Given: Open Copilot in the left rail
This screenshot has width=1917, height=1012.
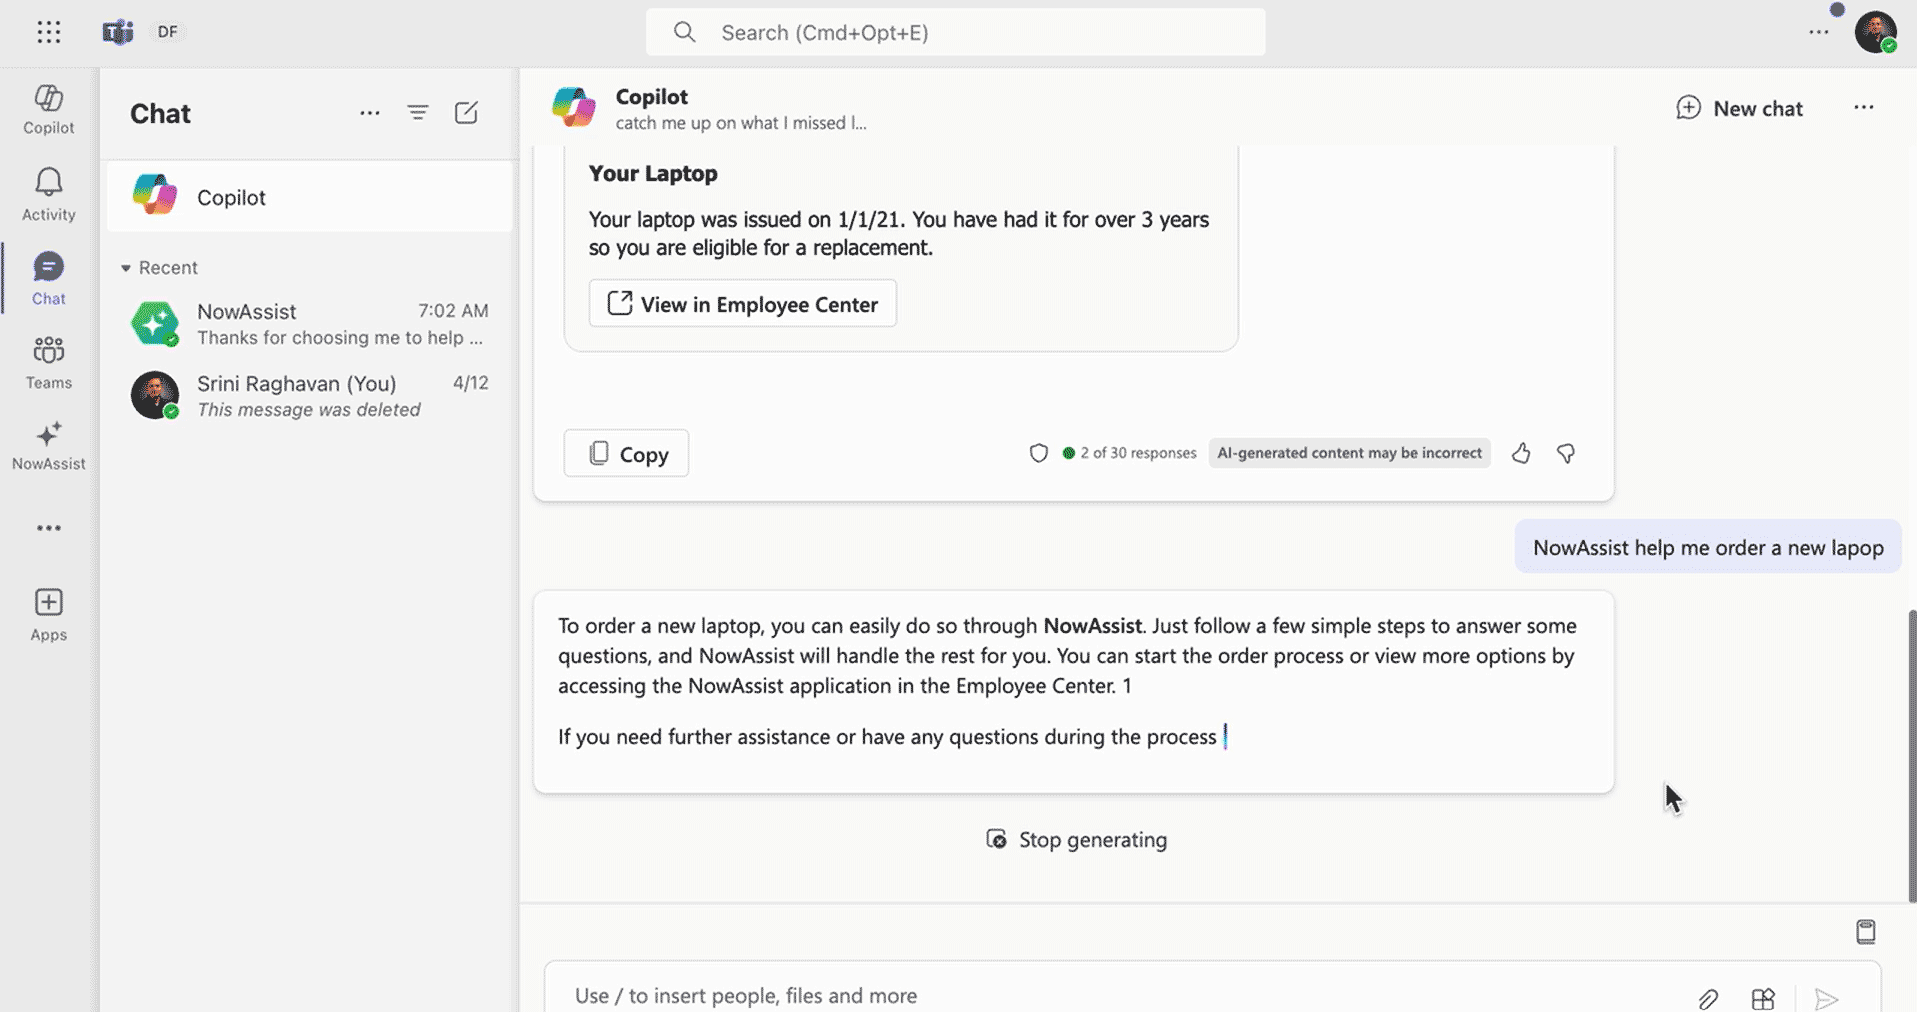Looking at the screenshot, I should pos(49,109).
